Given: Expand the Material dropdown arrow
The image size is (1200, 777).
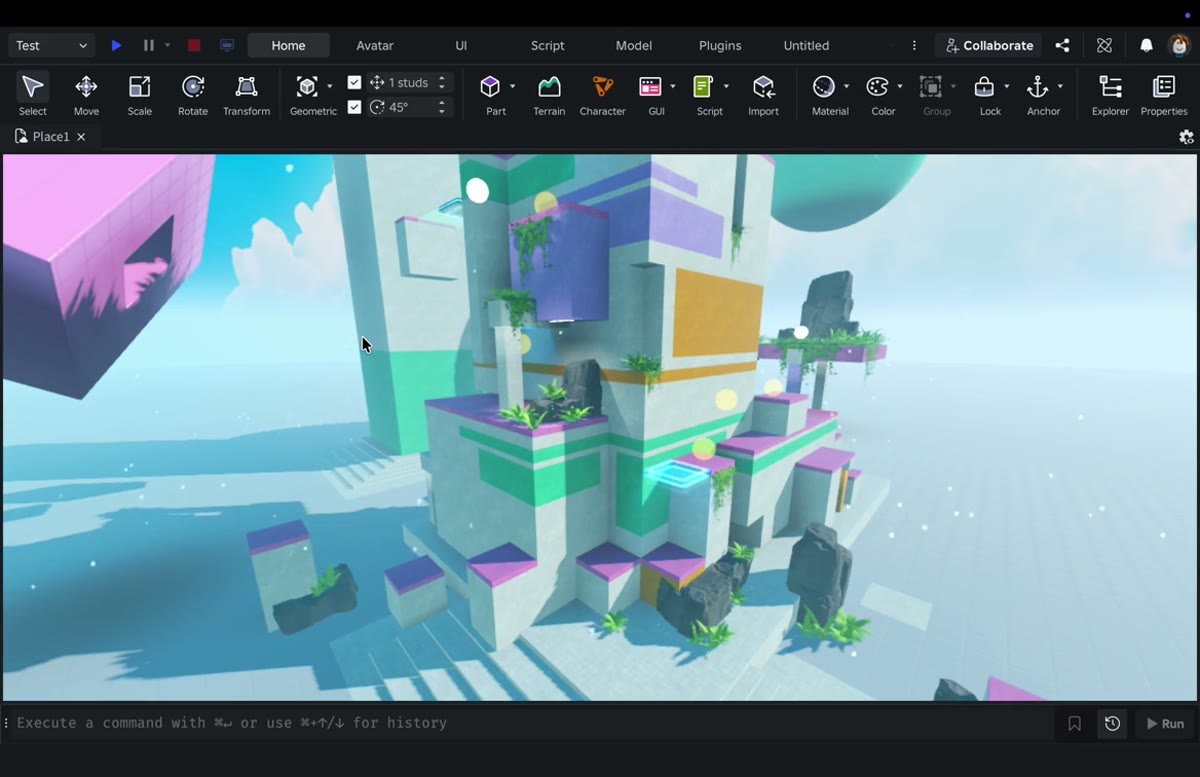Looking at the screenshot, I should click(846, 87).
